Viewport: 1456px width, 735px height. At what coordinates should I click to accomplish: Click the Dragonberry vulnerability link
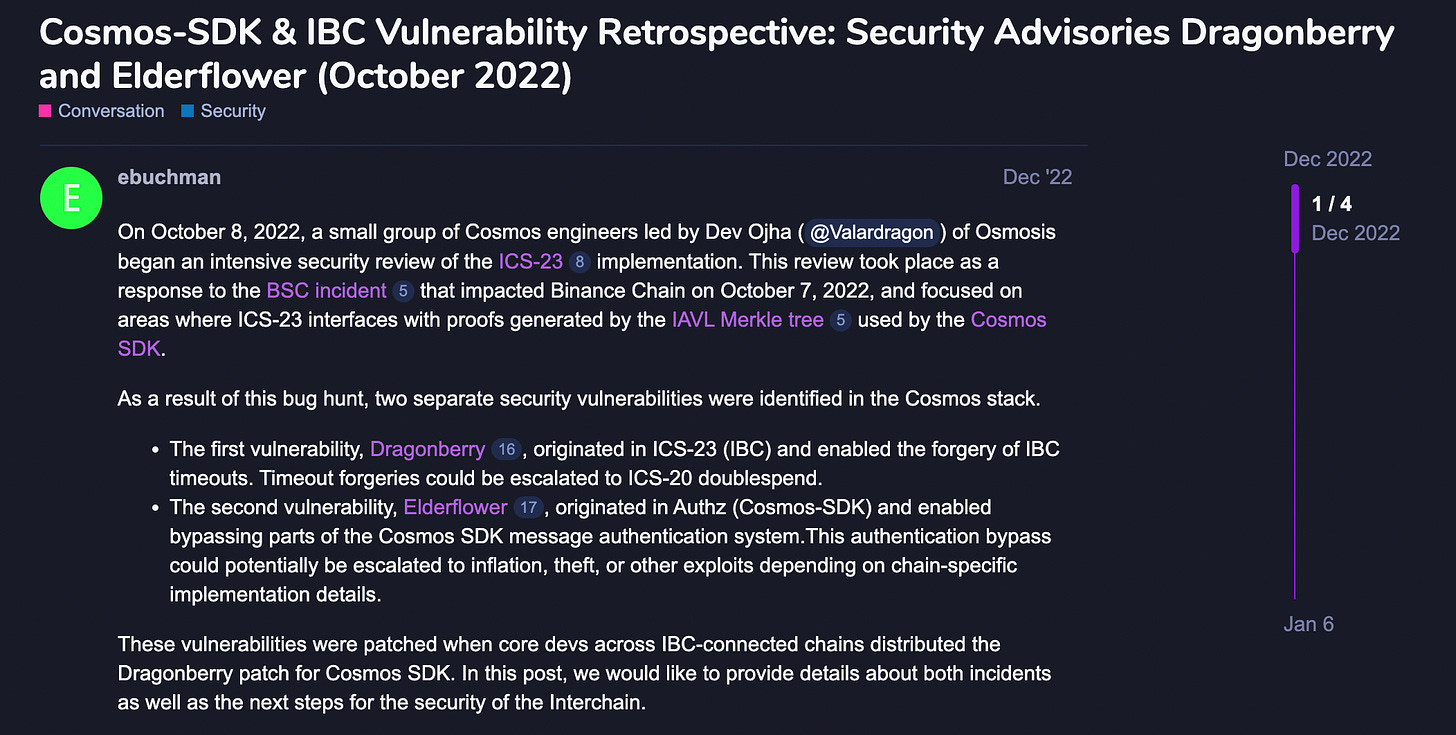427,449
